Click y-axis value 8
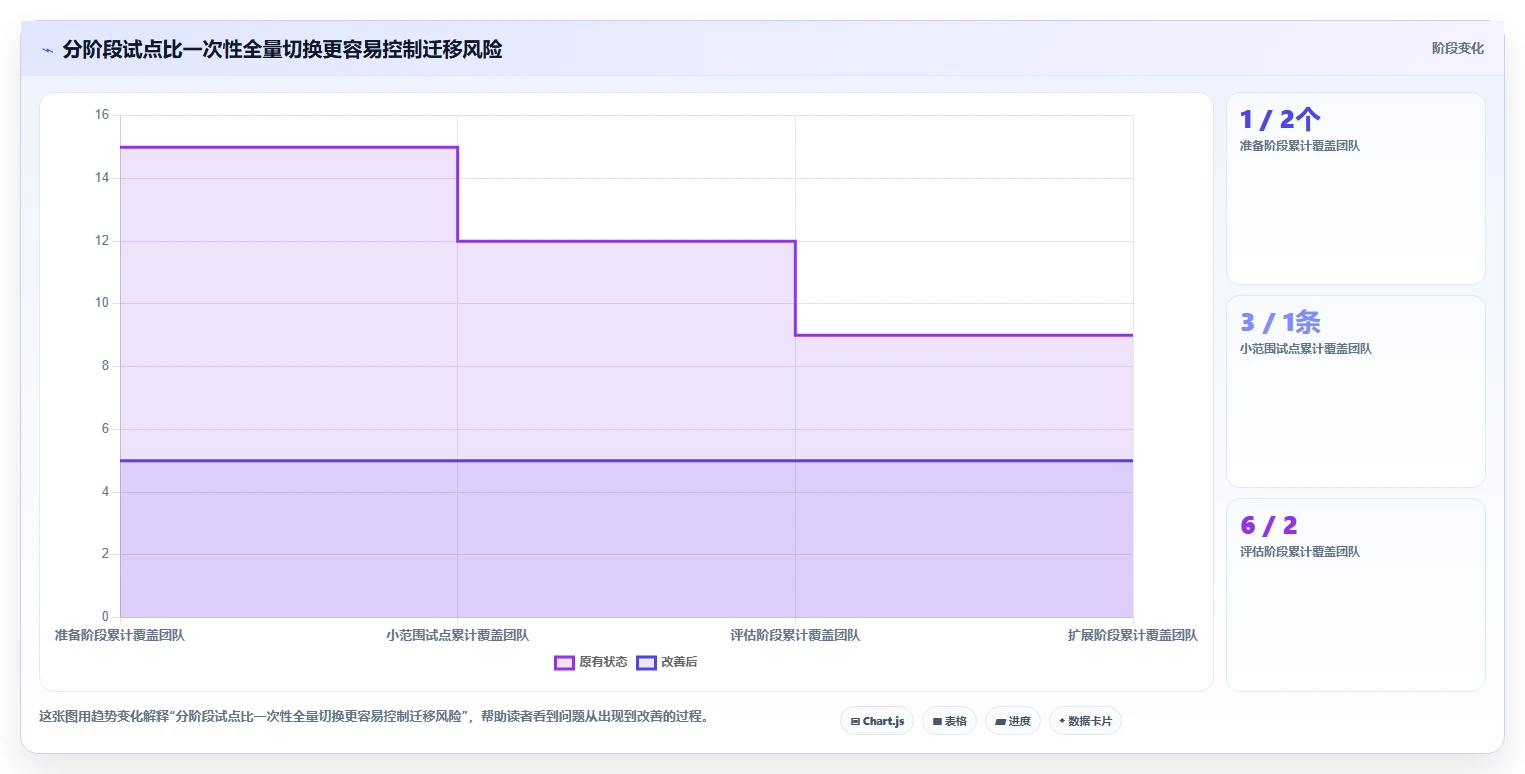1525x774 pixels. coord(105,366)
